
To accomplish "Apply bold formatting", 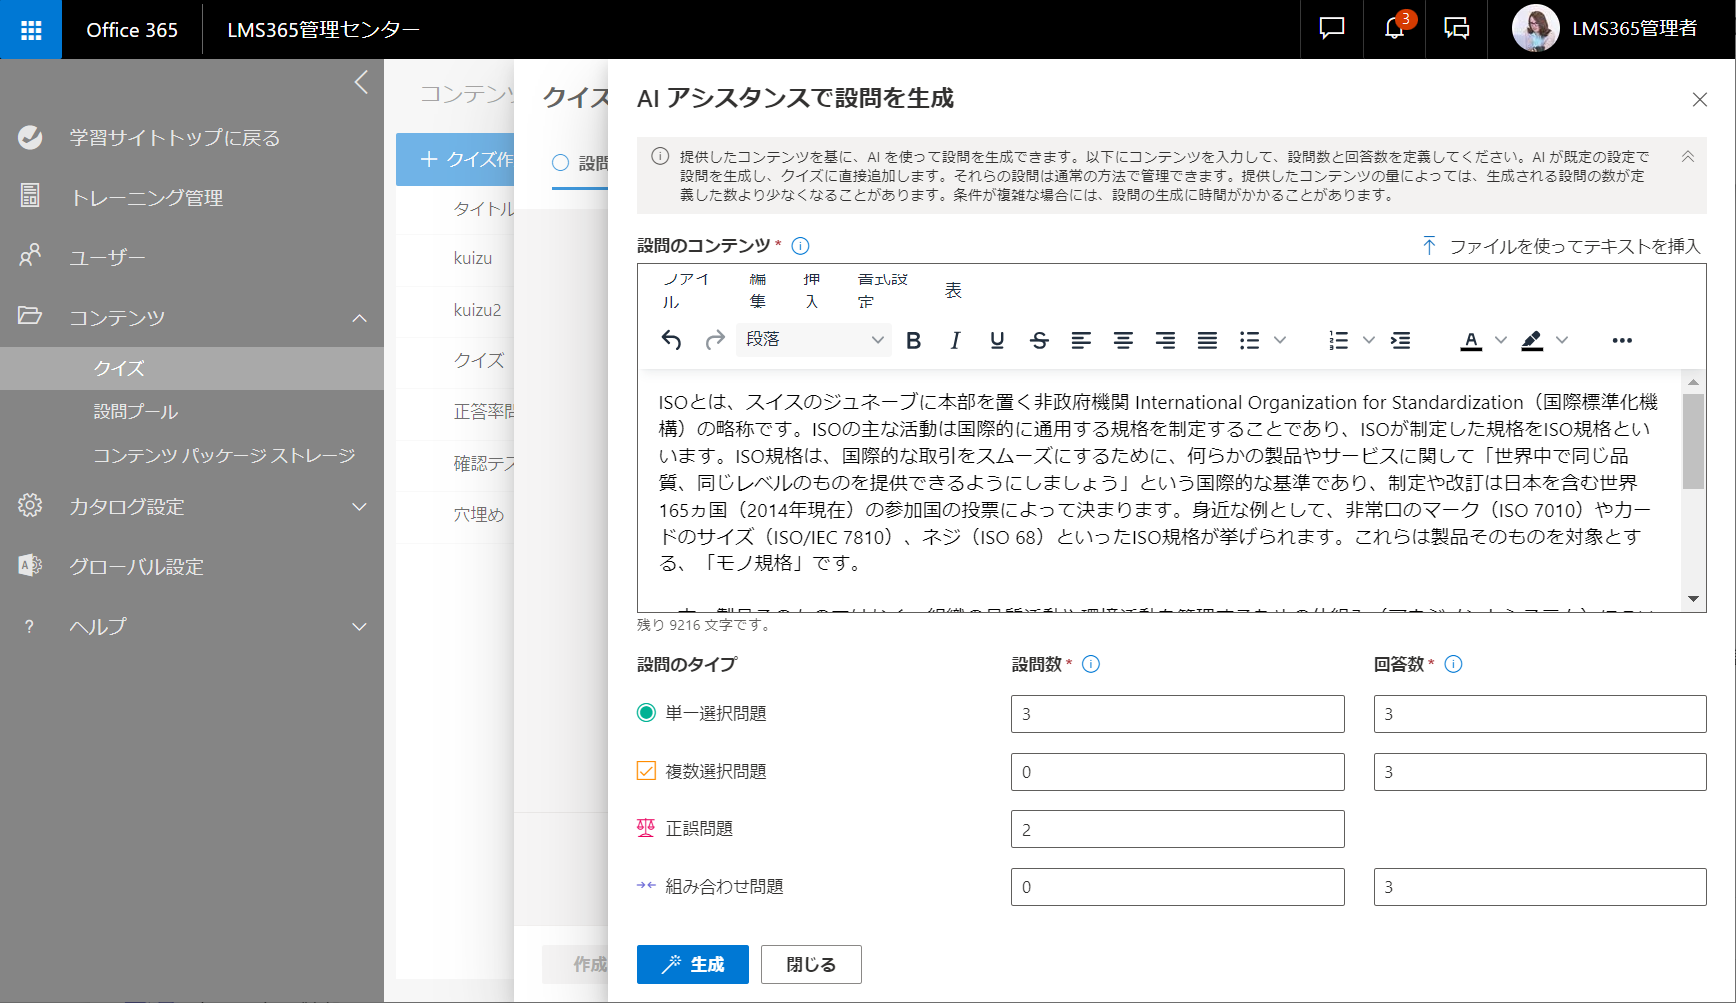I will (913, 340).
